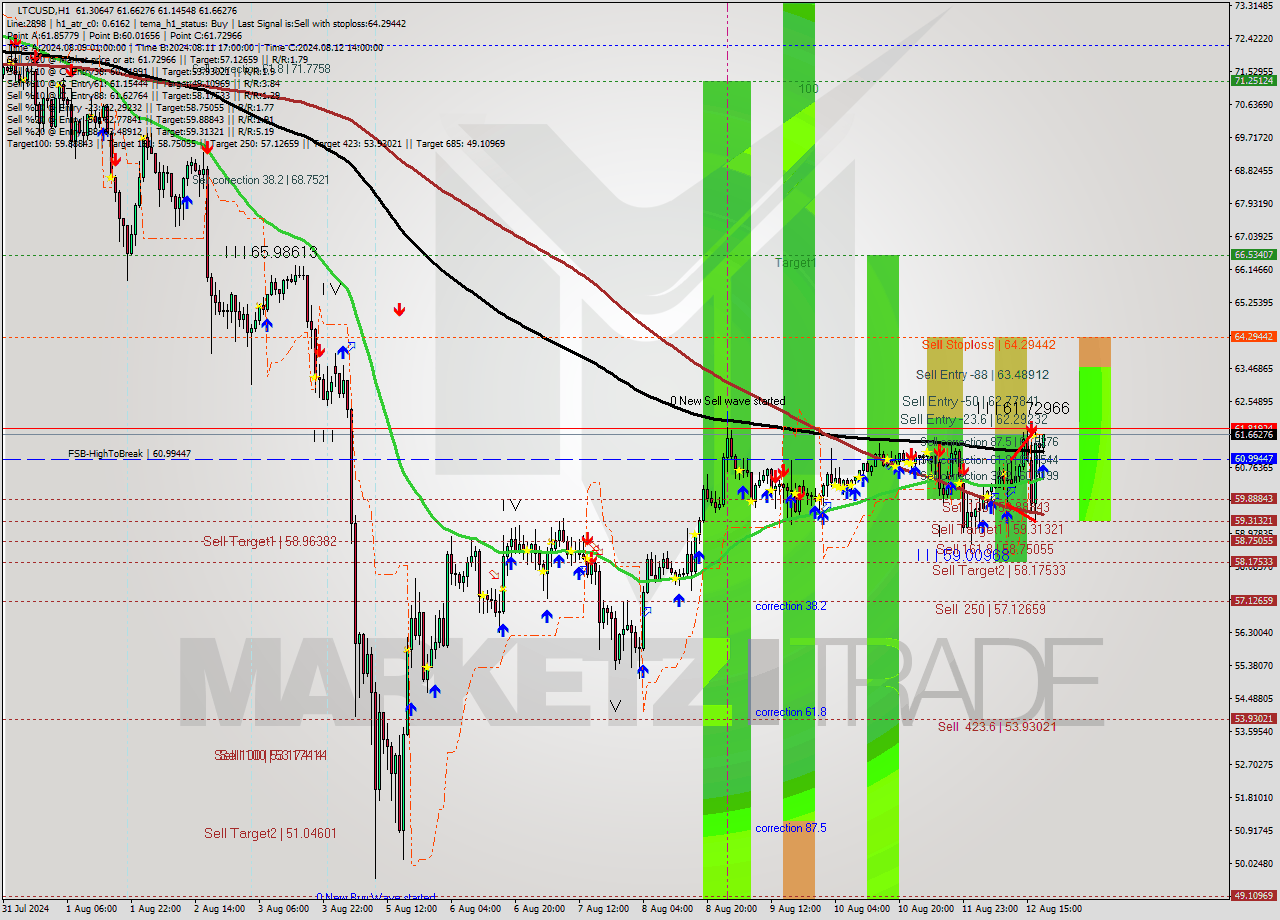Click the lone red down arrow near 65.25
1280x920 pixels.
399,310
